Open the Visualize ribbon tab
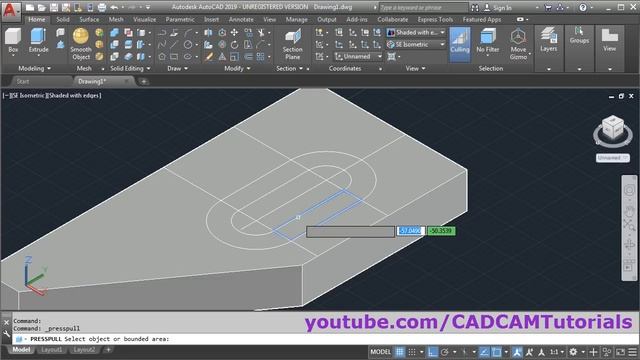Image resolution: width=640 pixels, height=360 pixels. (x=144, y=19)
